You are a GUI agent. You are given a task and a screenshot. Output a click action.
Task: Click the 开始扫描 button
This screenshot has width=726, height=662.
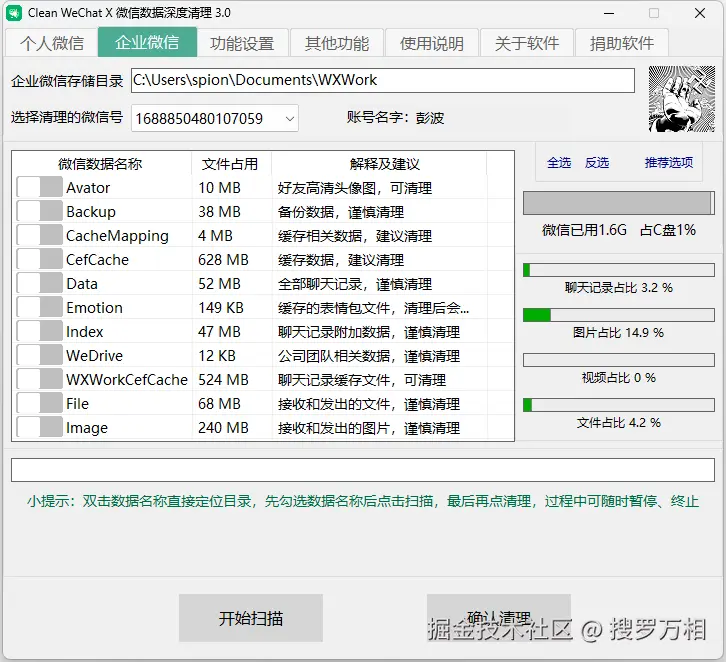[x=251, y=618]
